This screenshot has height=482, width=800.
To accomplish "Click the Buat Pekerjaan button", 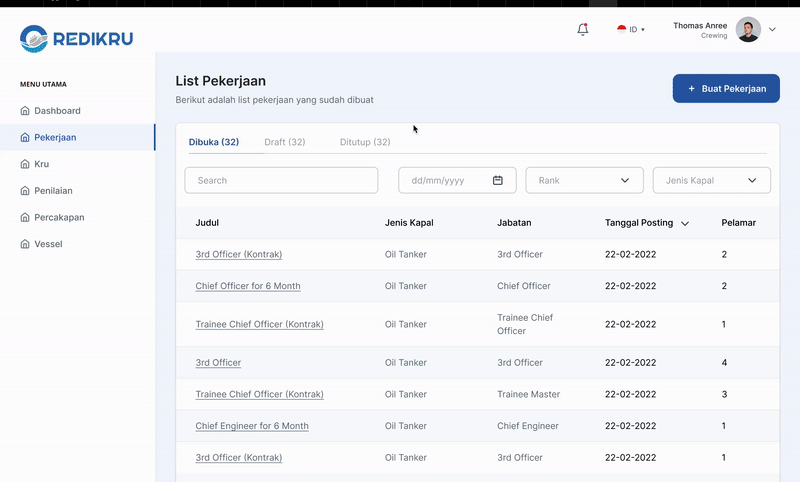I will click(x=726, y=88).
